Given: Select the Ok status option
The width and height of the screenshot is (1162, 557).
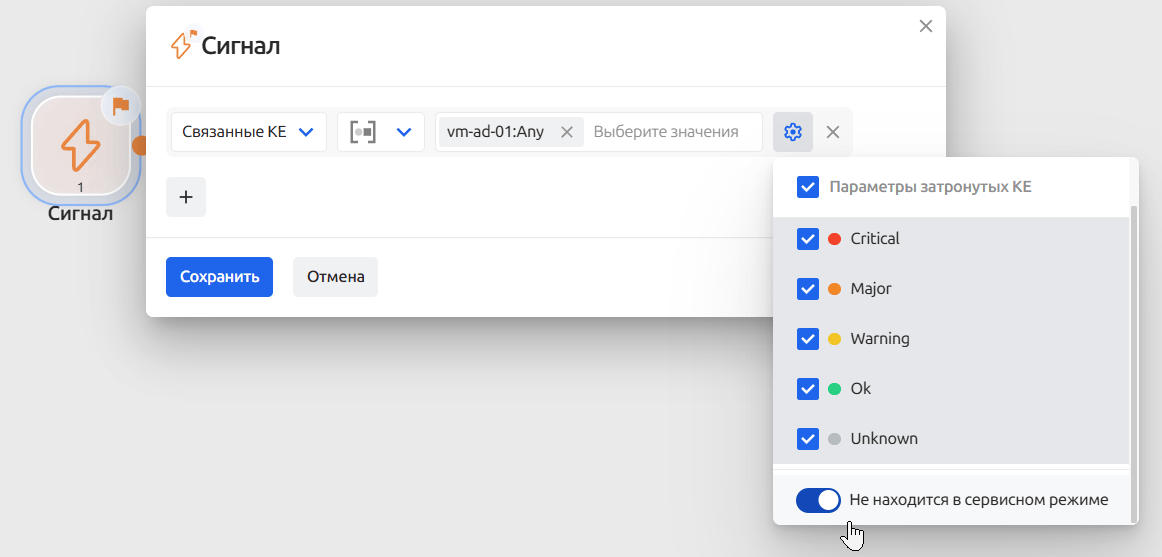Looking at the screenshot, I should click(x=860, y=389).
